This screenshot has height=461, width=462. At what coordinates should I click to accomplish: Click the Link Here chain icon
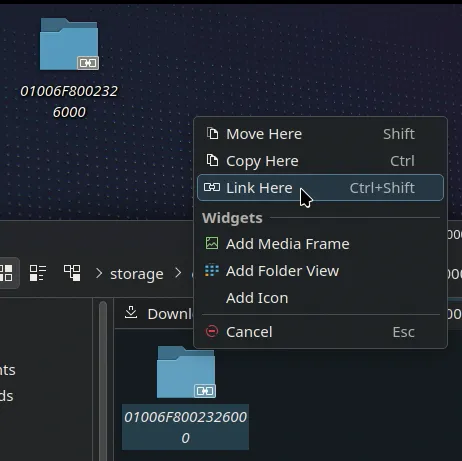[x=212, y=187]
